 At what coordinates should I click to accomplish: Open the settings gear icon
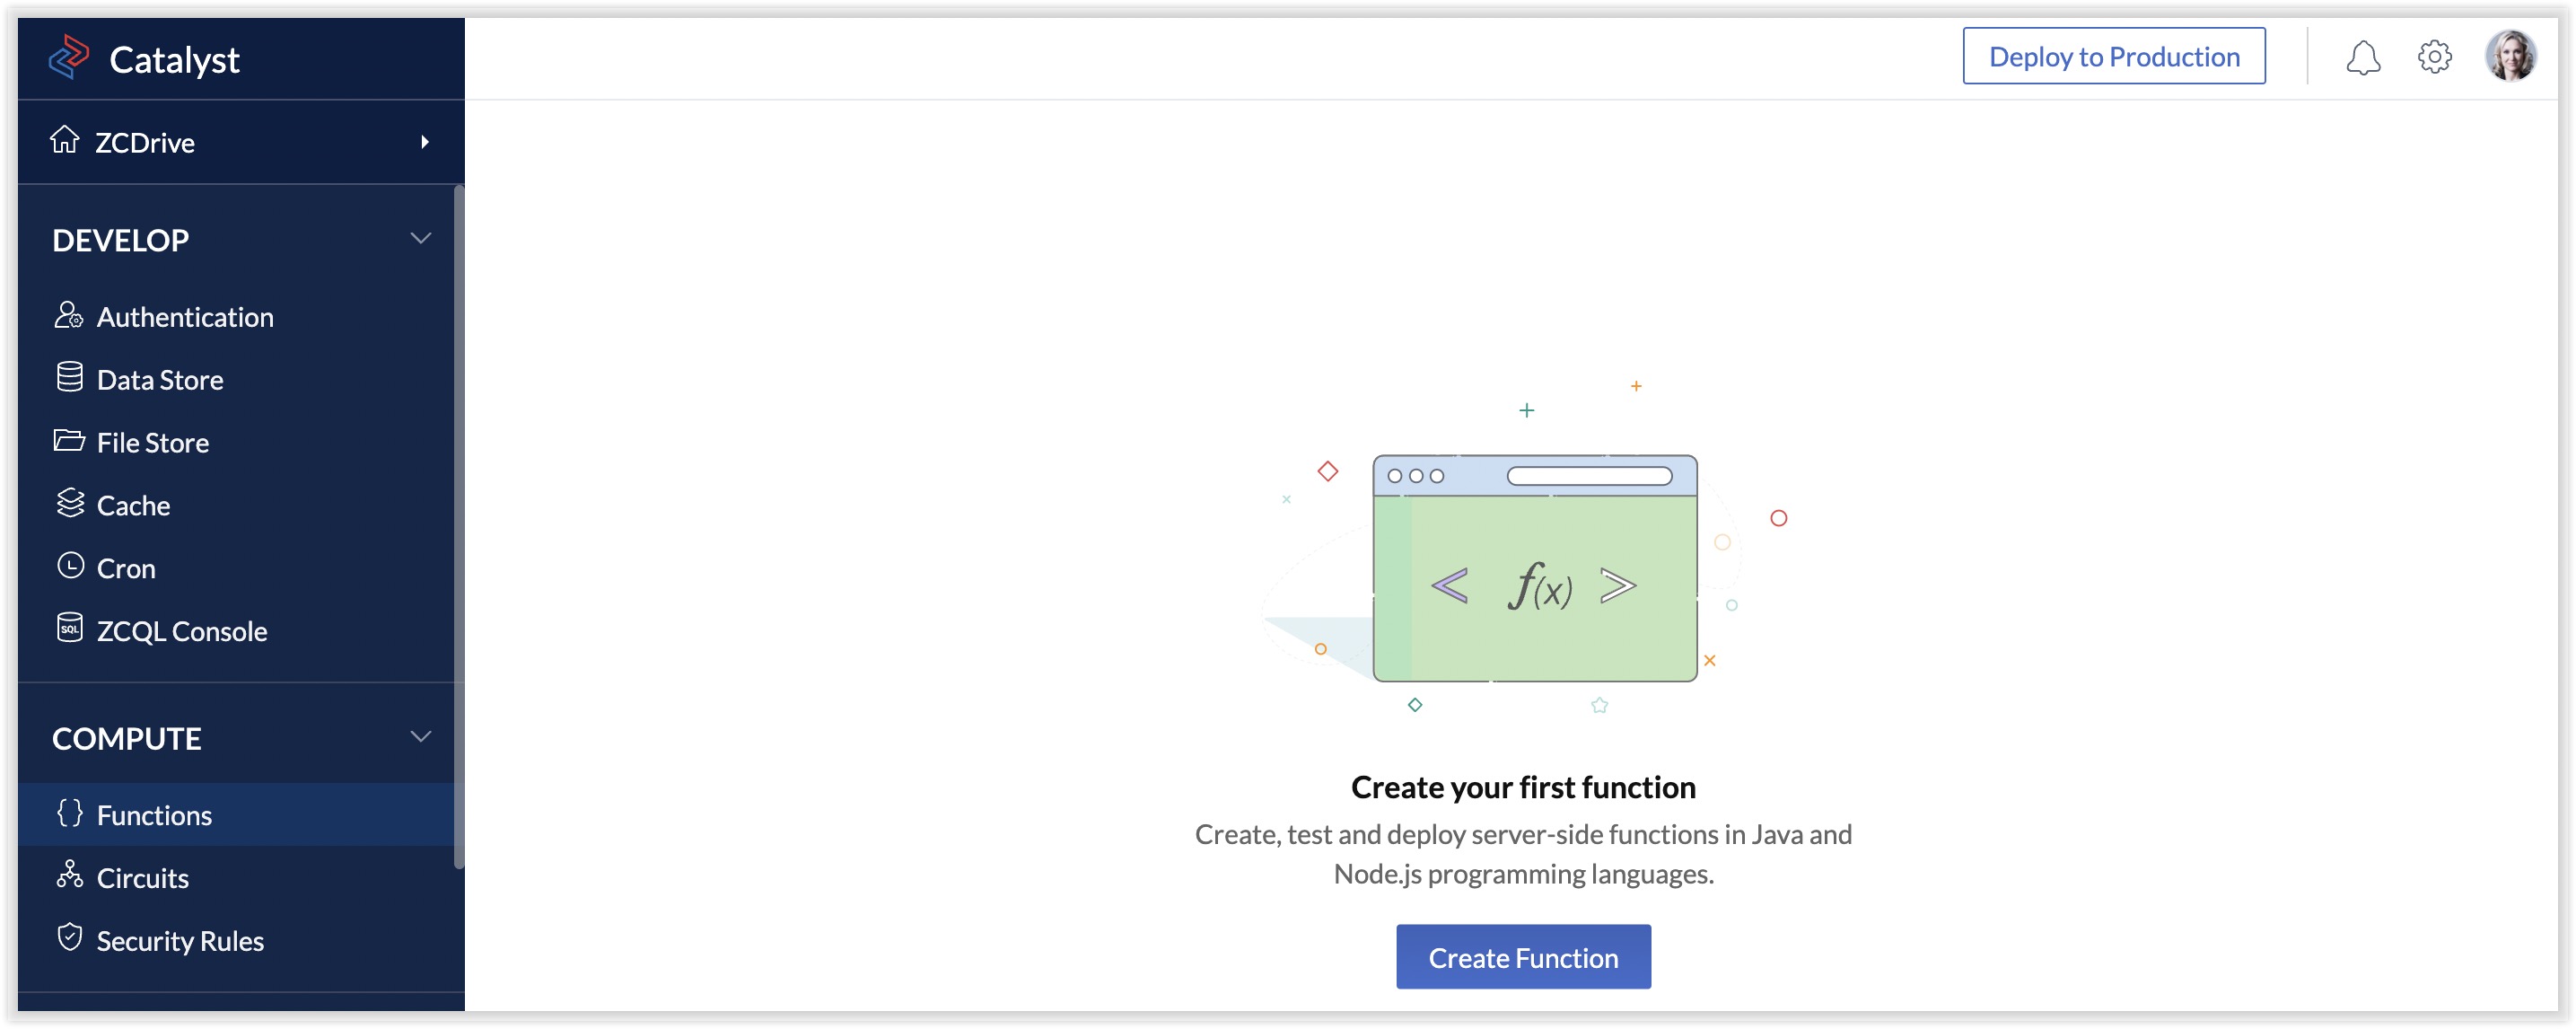coord(2434,57)
